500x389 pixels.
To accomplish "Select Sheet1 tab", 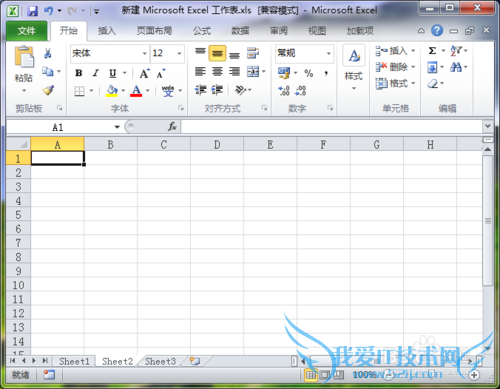I will pyautogui.click(x=74, y=361).
